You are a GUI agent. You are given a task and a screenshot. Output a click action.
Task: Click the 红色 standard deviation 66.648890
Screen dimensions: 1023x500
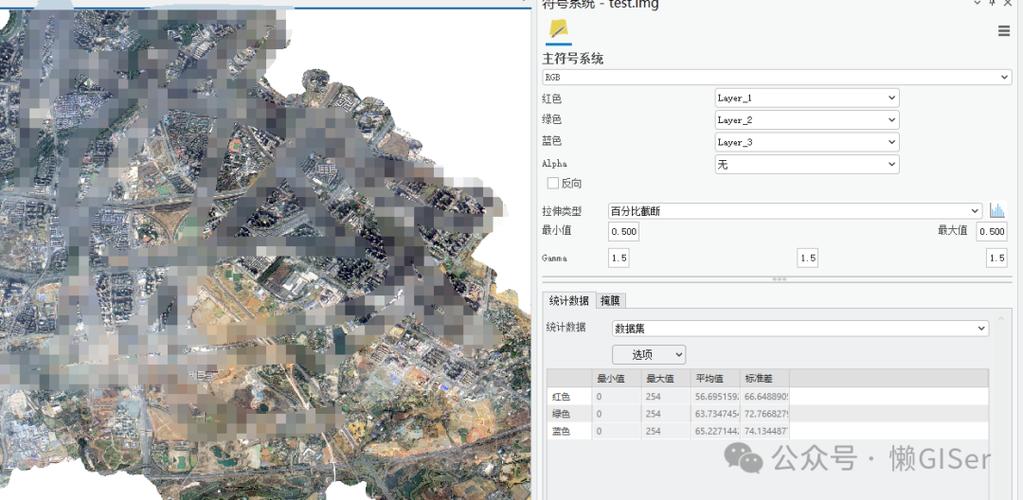765,396
